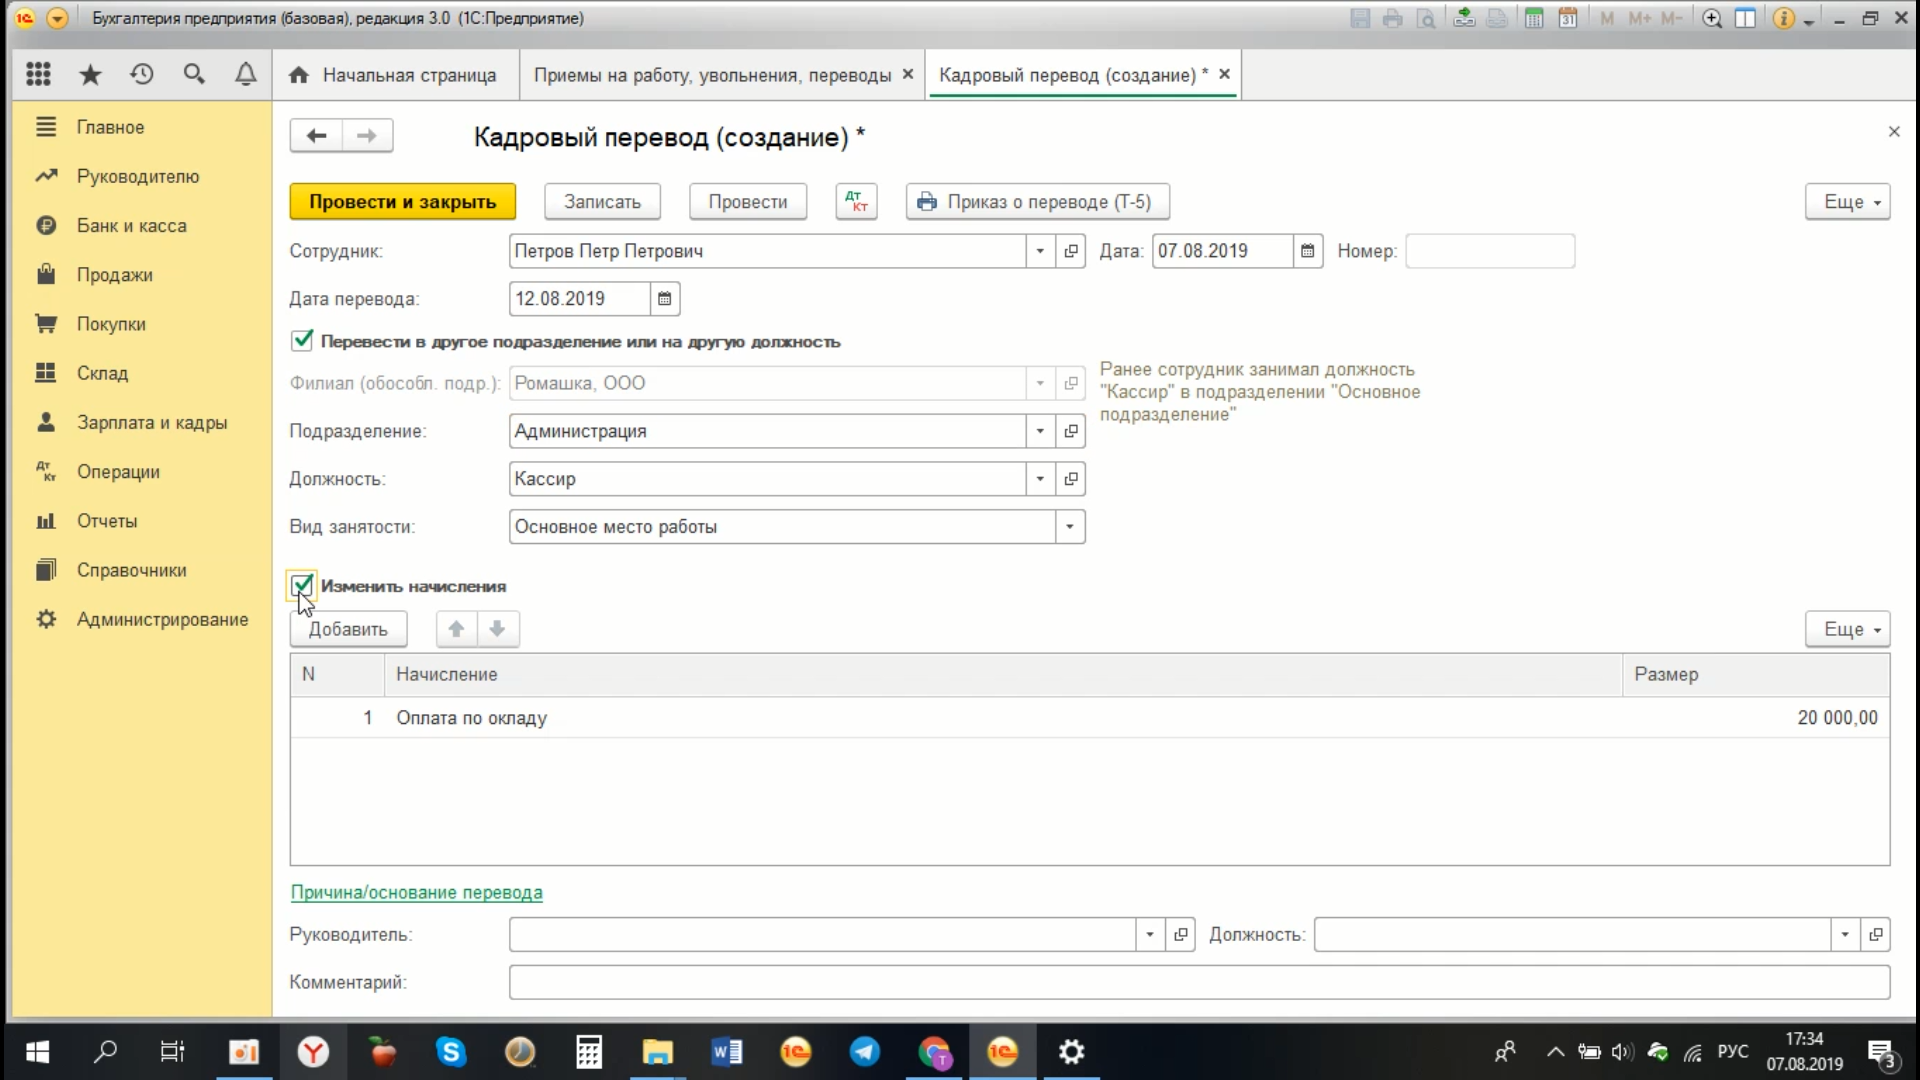
Task: Click the Дт/Кт postings icon button
Action: click(856, 201)
